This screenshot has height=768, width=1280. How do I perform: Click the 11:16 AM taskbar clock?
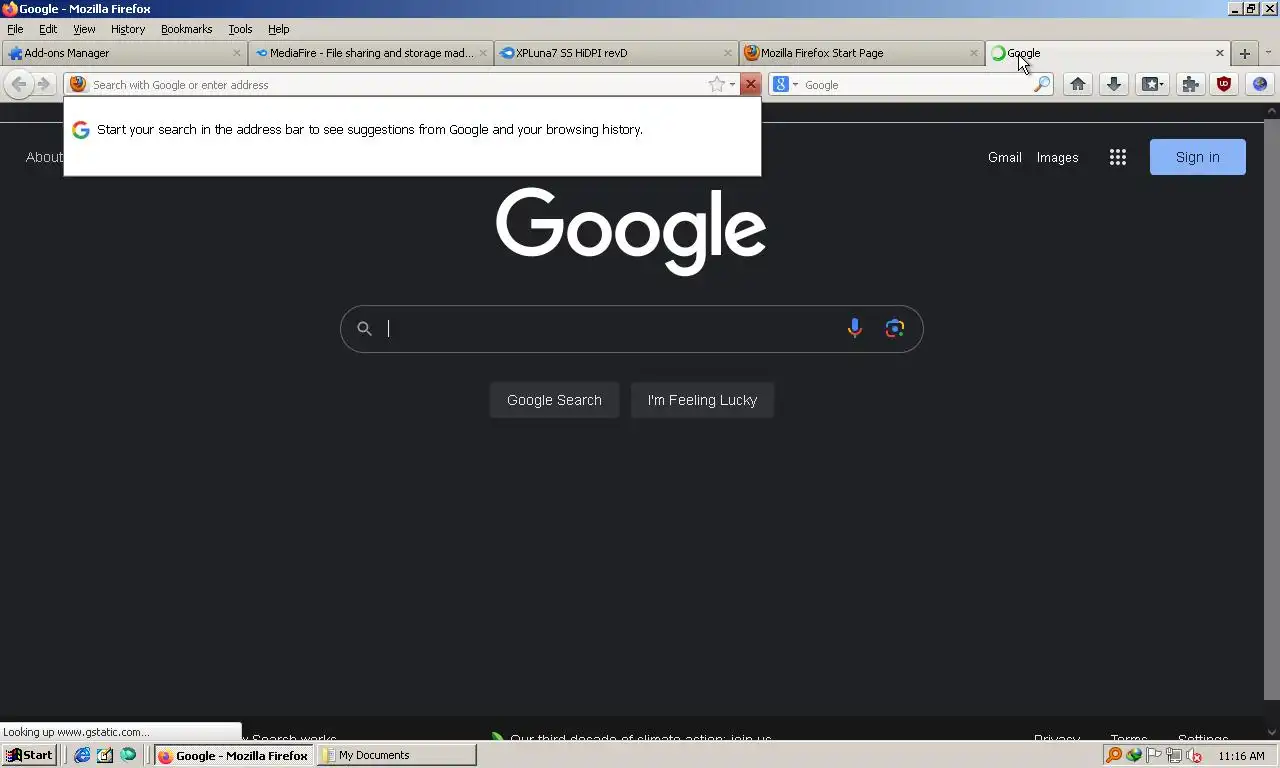(x=1242, y=756)
